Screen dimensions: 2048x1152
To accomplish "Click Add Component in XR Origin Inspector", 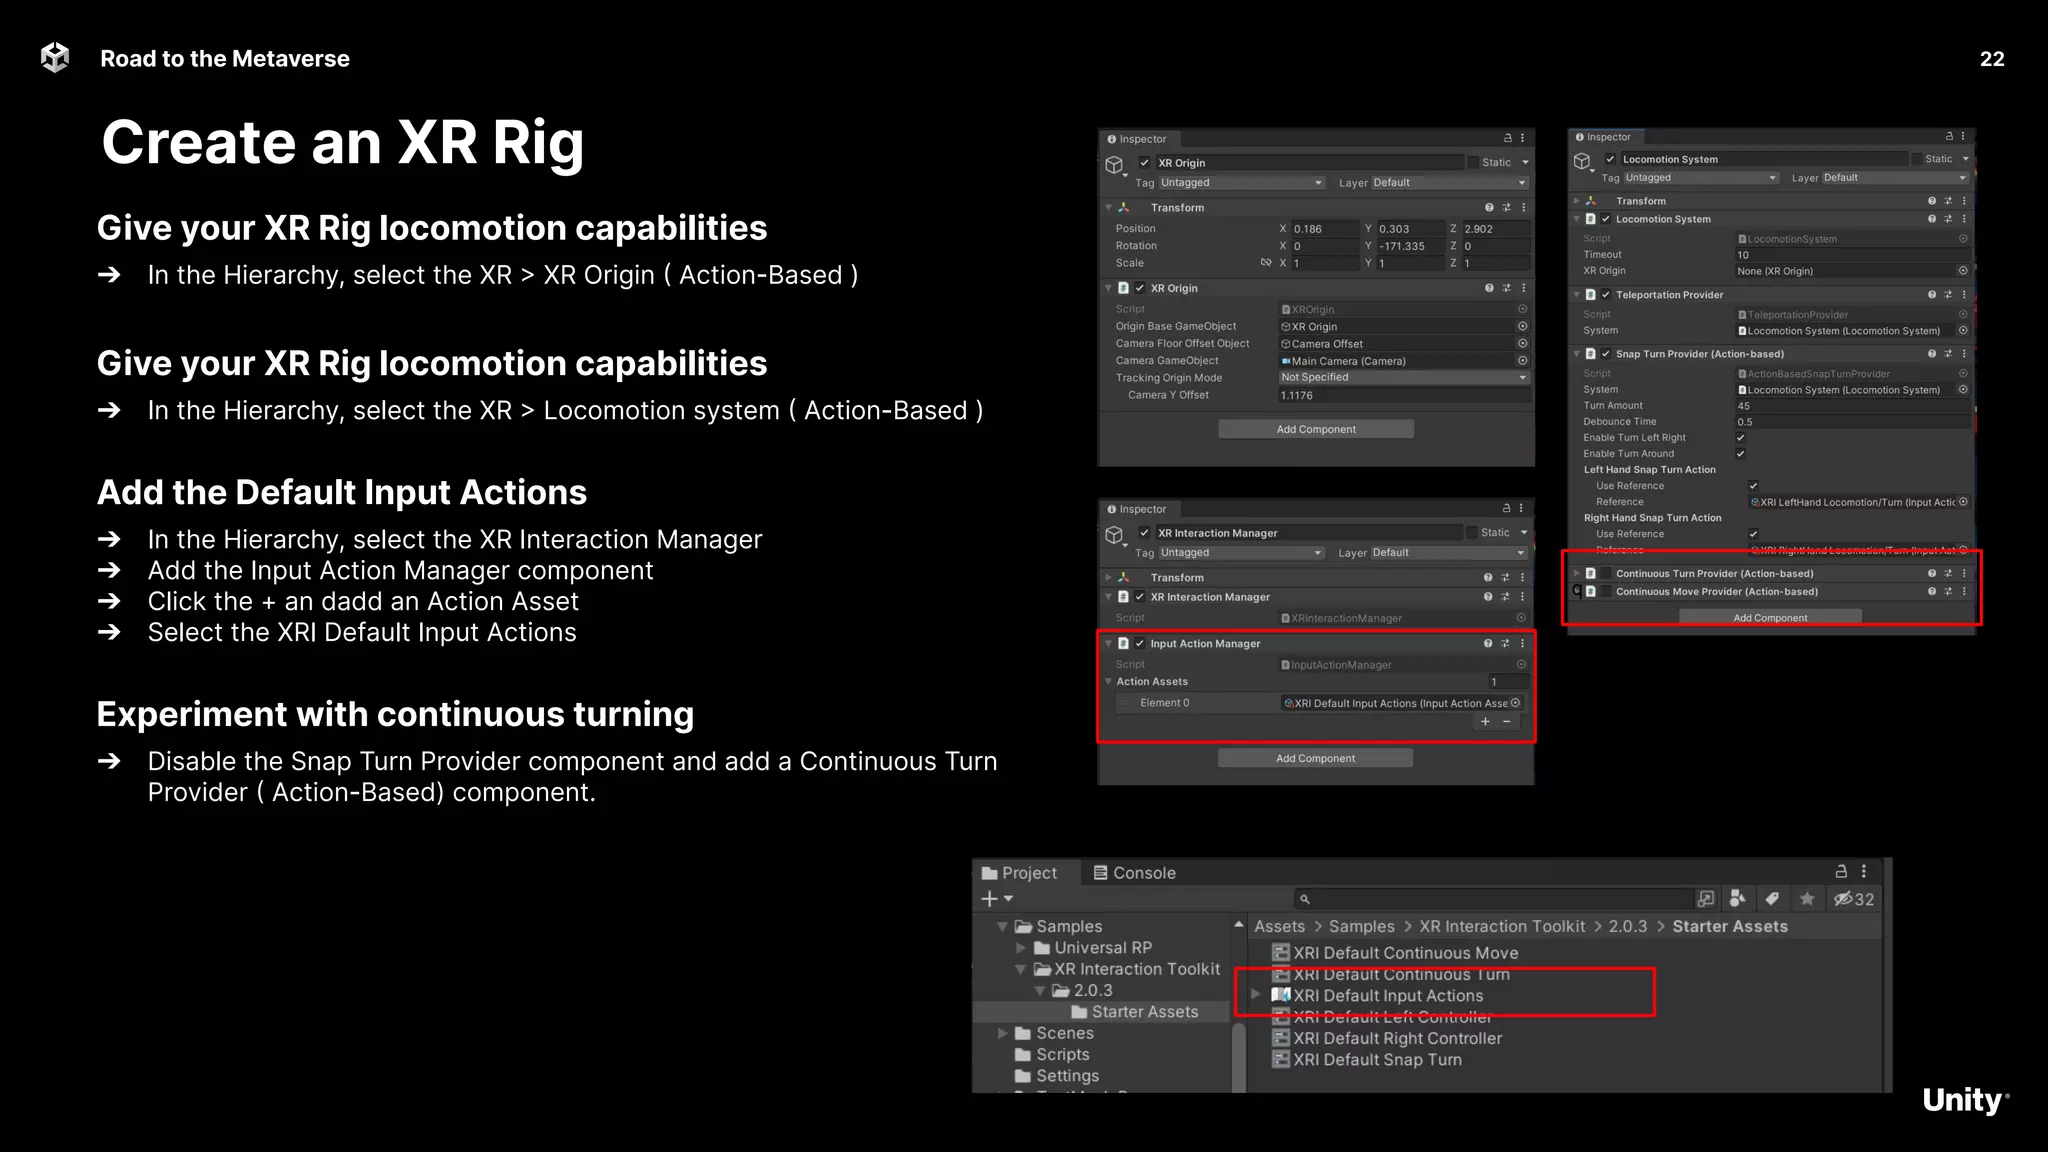I will tap(1316, 429).
